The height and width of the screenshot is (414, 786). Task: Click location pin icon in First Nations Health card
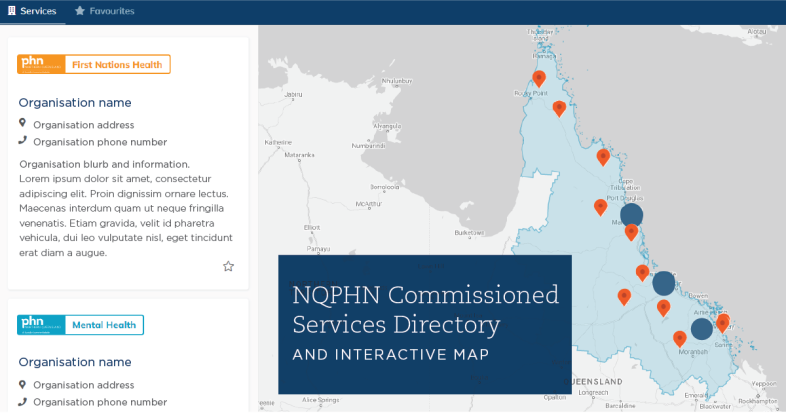click(x=22, y=123)
